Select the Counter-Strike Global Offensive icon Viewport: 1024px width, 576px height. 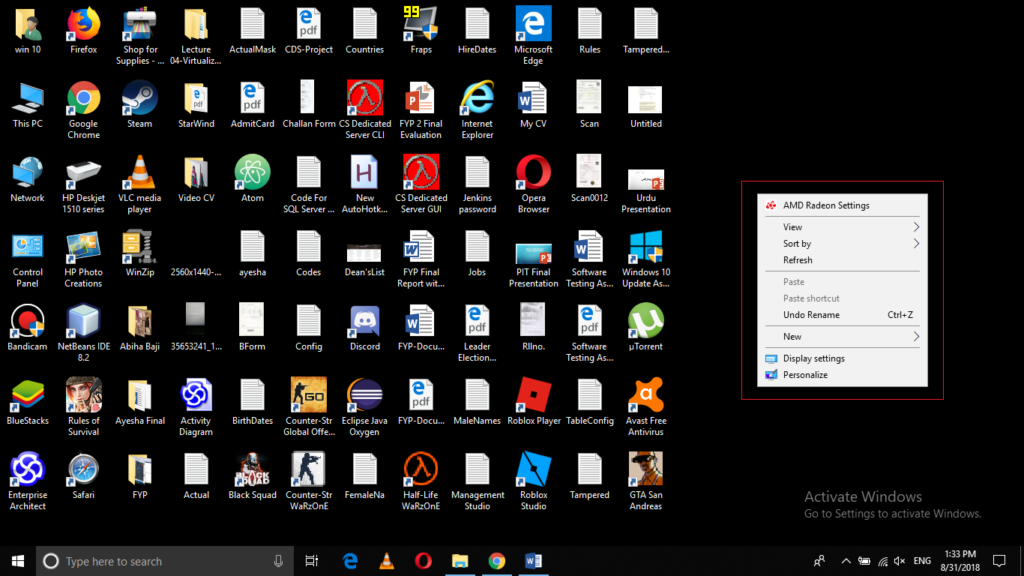(x=308, y=407)
